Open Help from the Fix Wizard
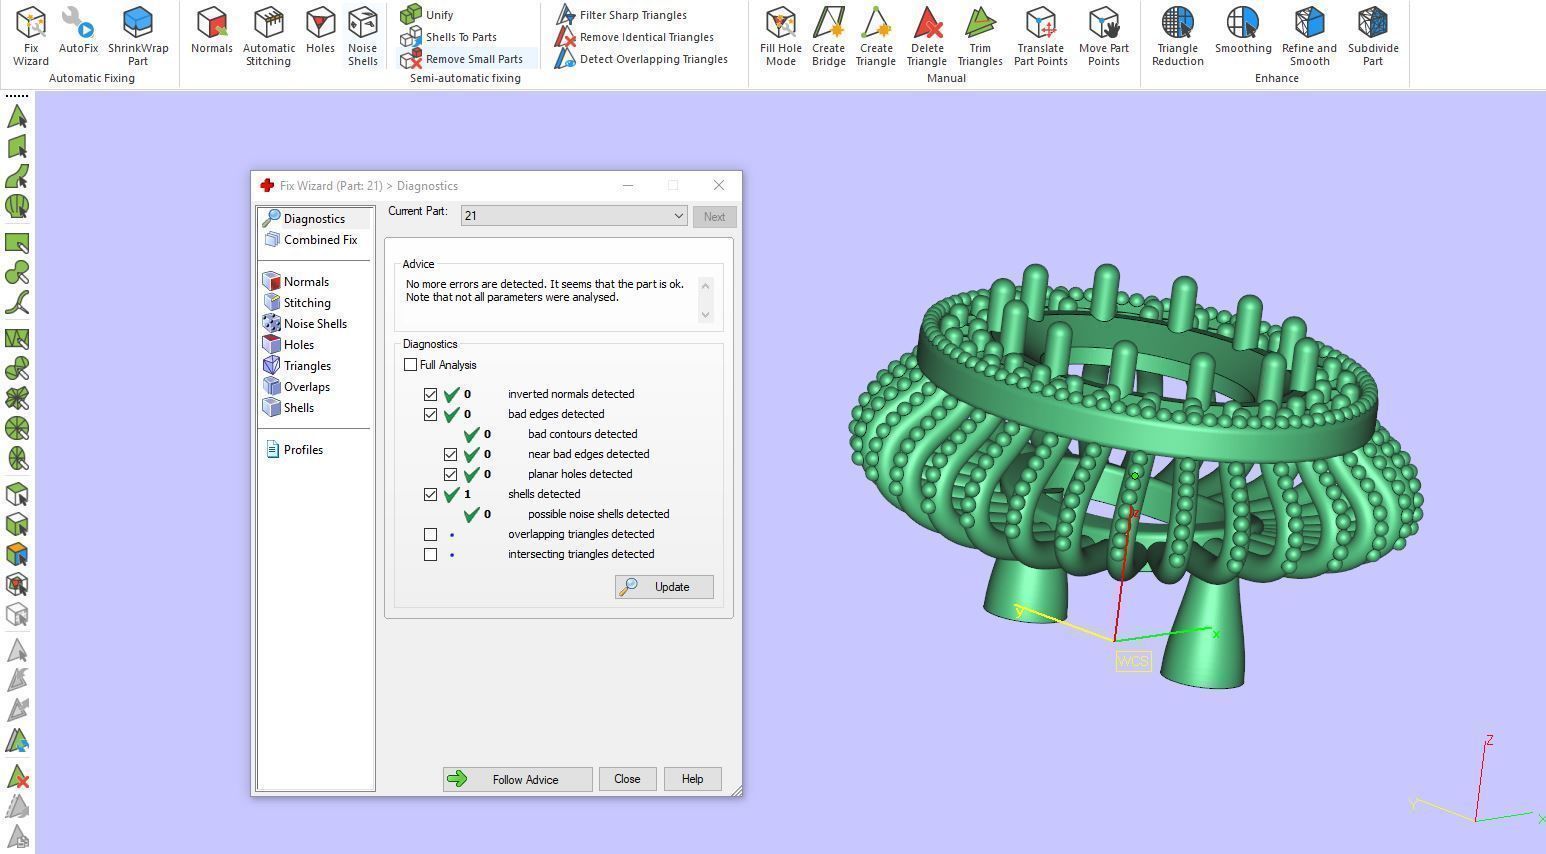 pos(692,779)
